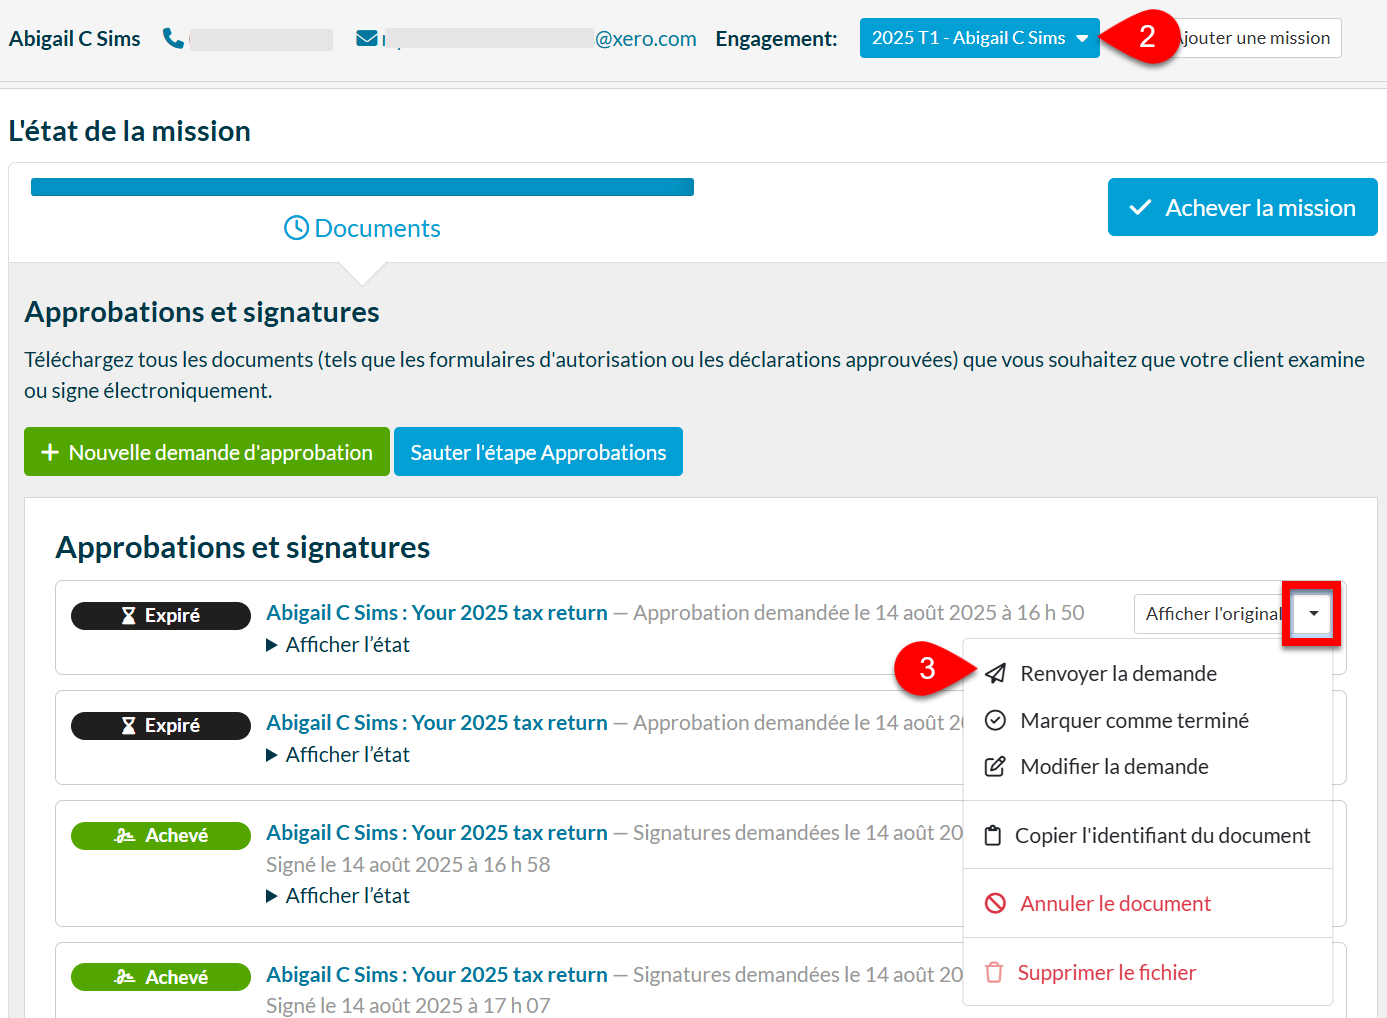The image size is (1387, 1018).
Task: Click the checkmark circle icon in menu
Action: (995, 720)
